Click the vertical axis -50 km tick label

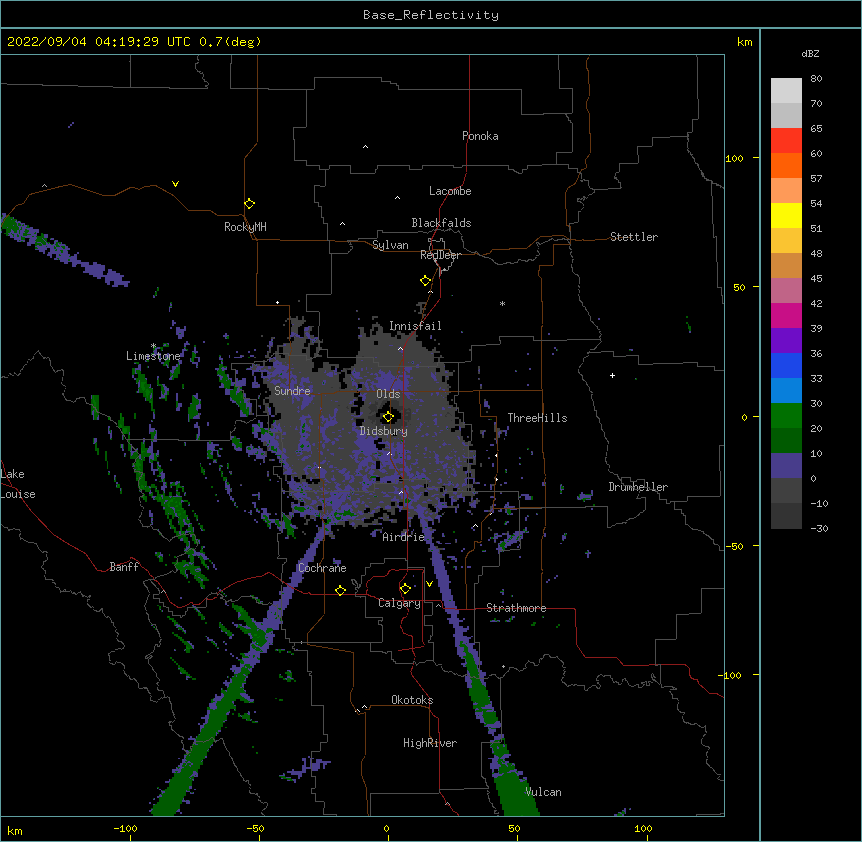(x=734, y=546)
